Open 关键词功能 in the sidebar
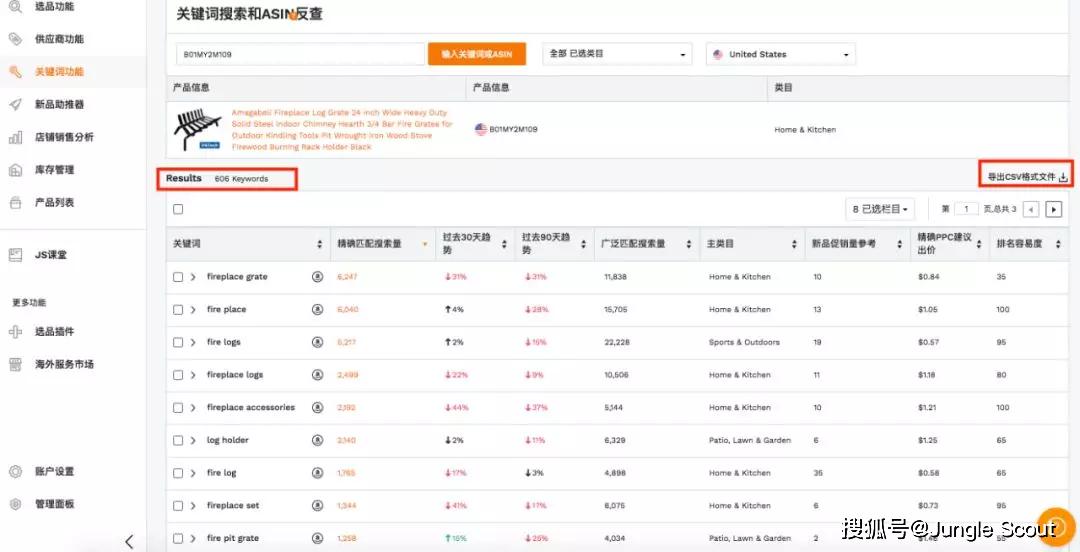The image size is (1080, 552). 59,72
